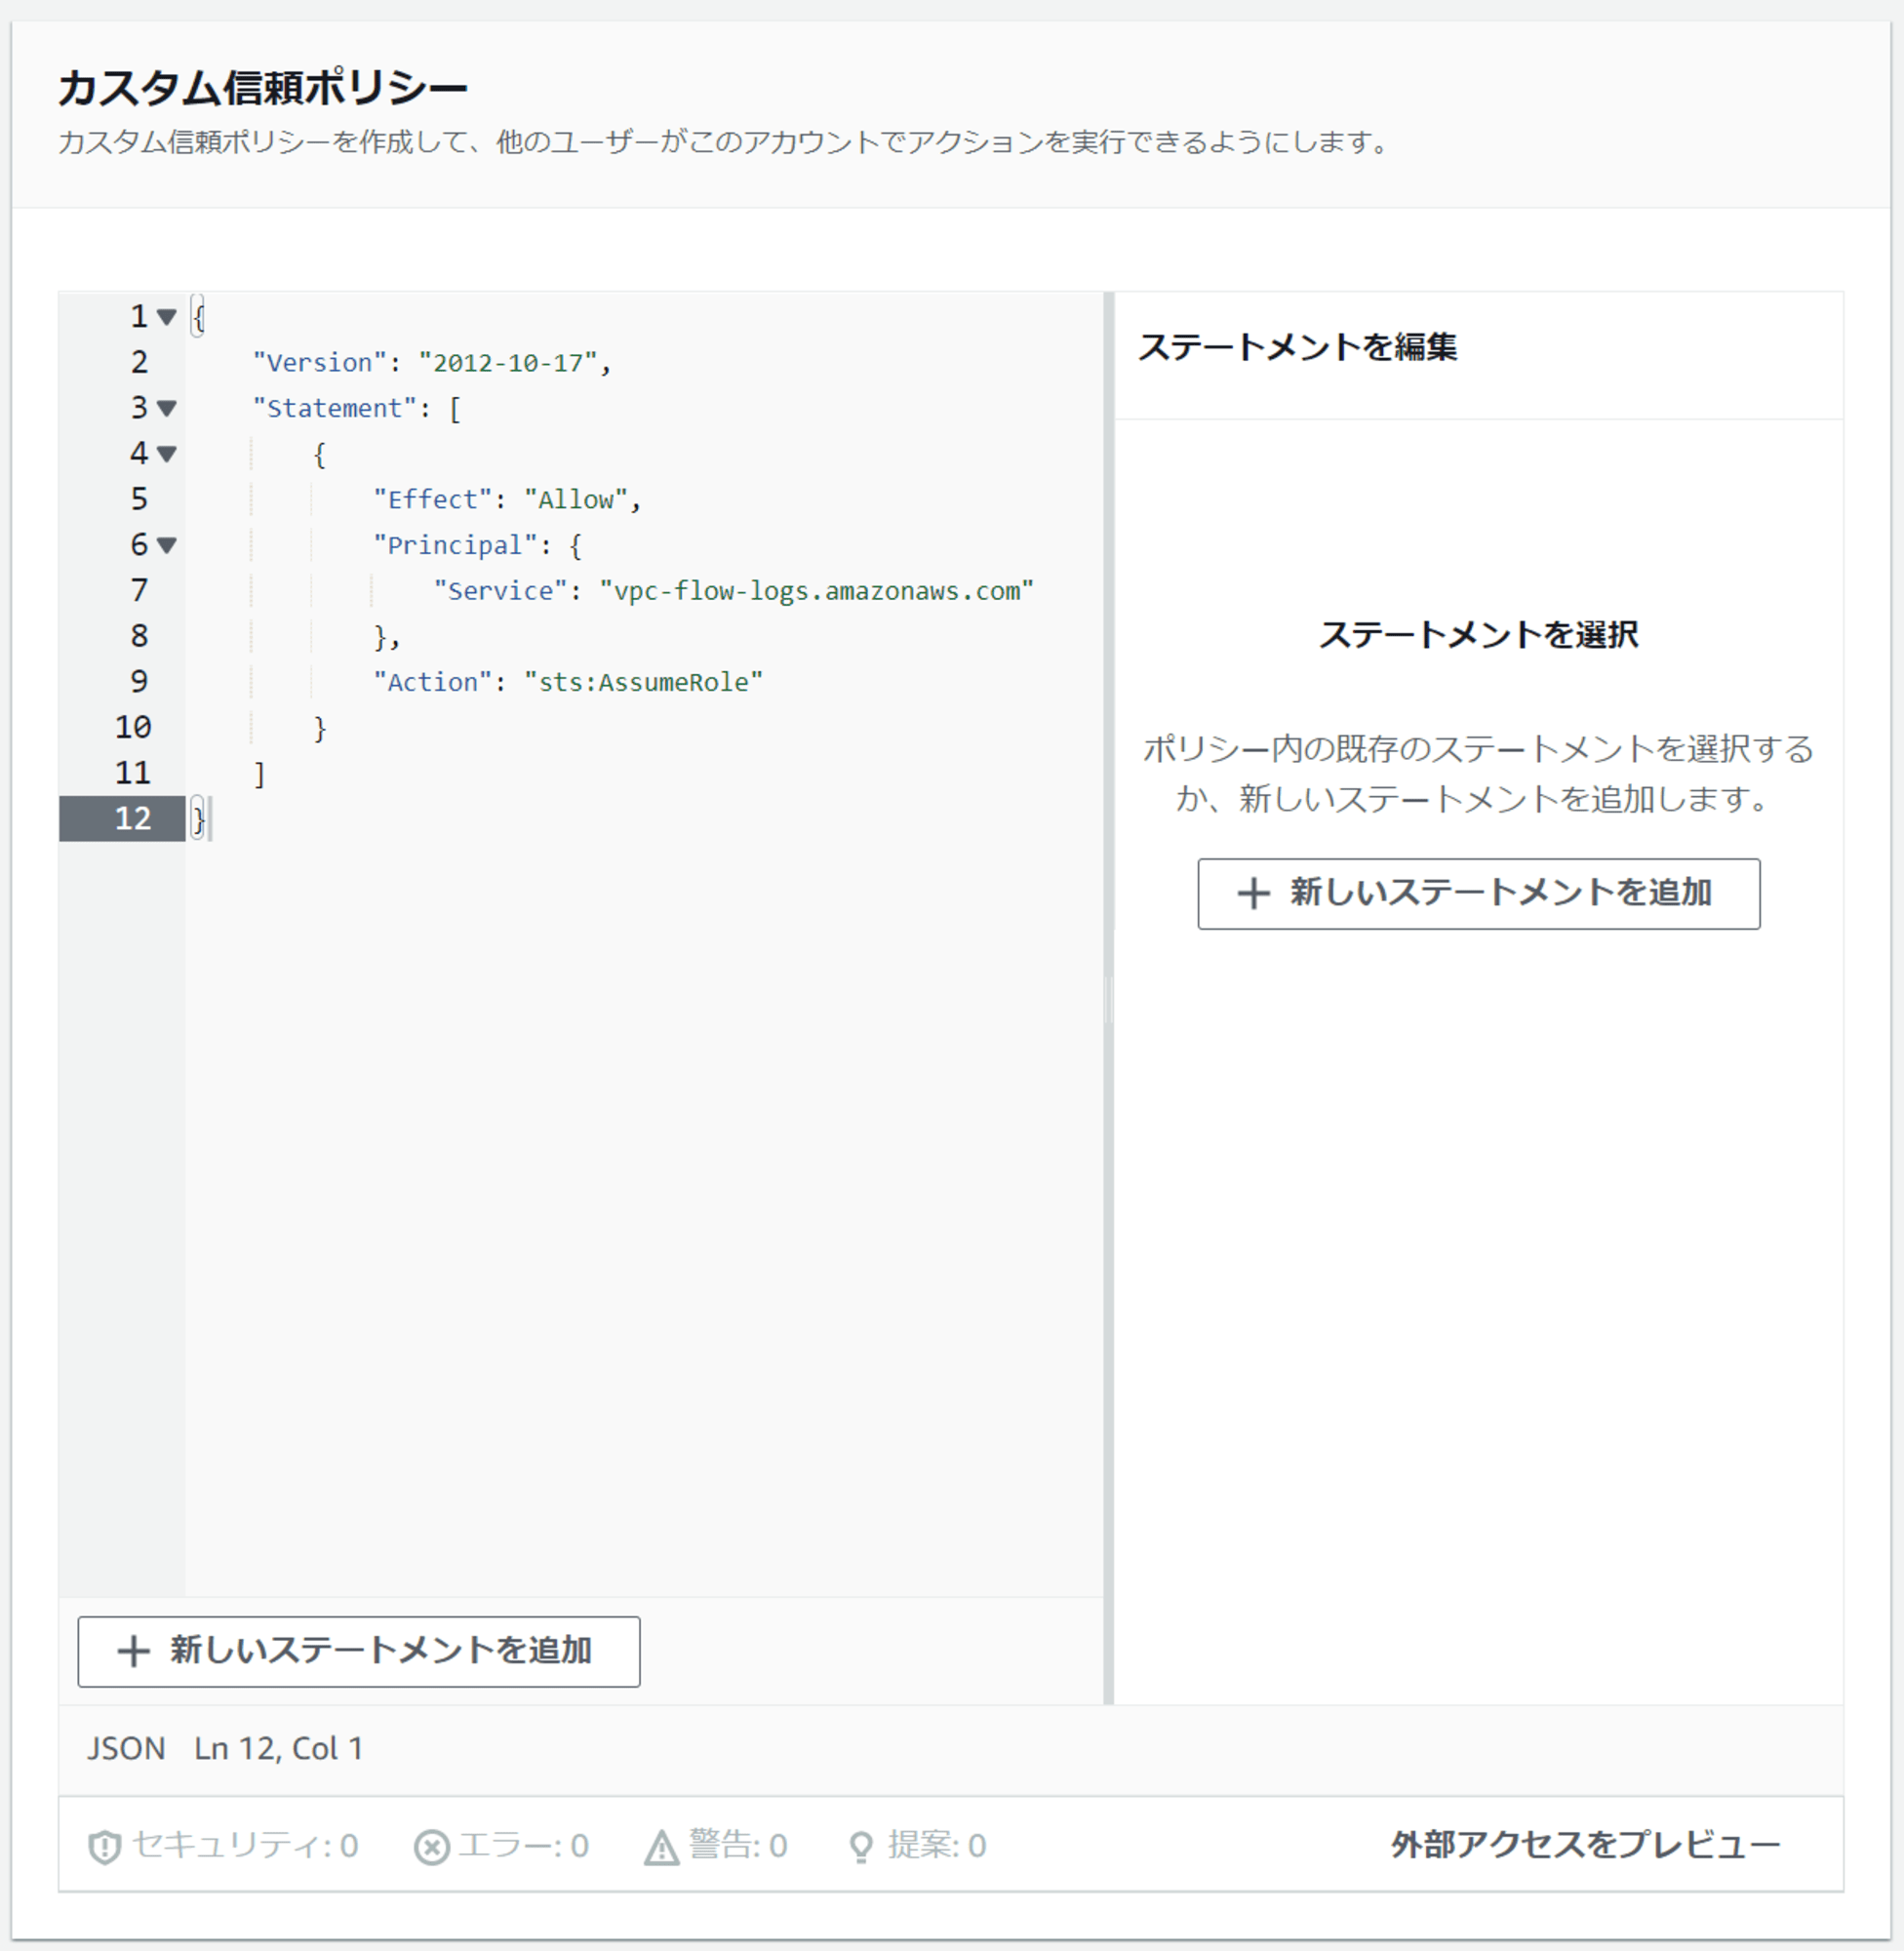
Task: Click the plus icon on the right panel's add button
Action: coord(1254,893)
